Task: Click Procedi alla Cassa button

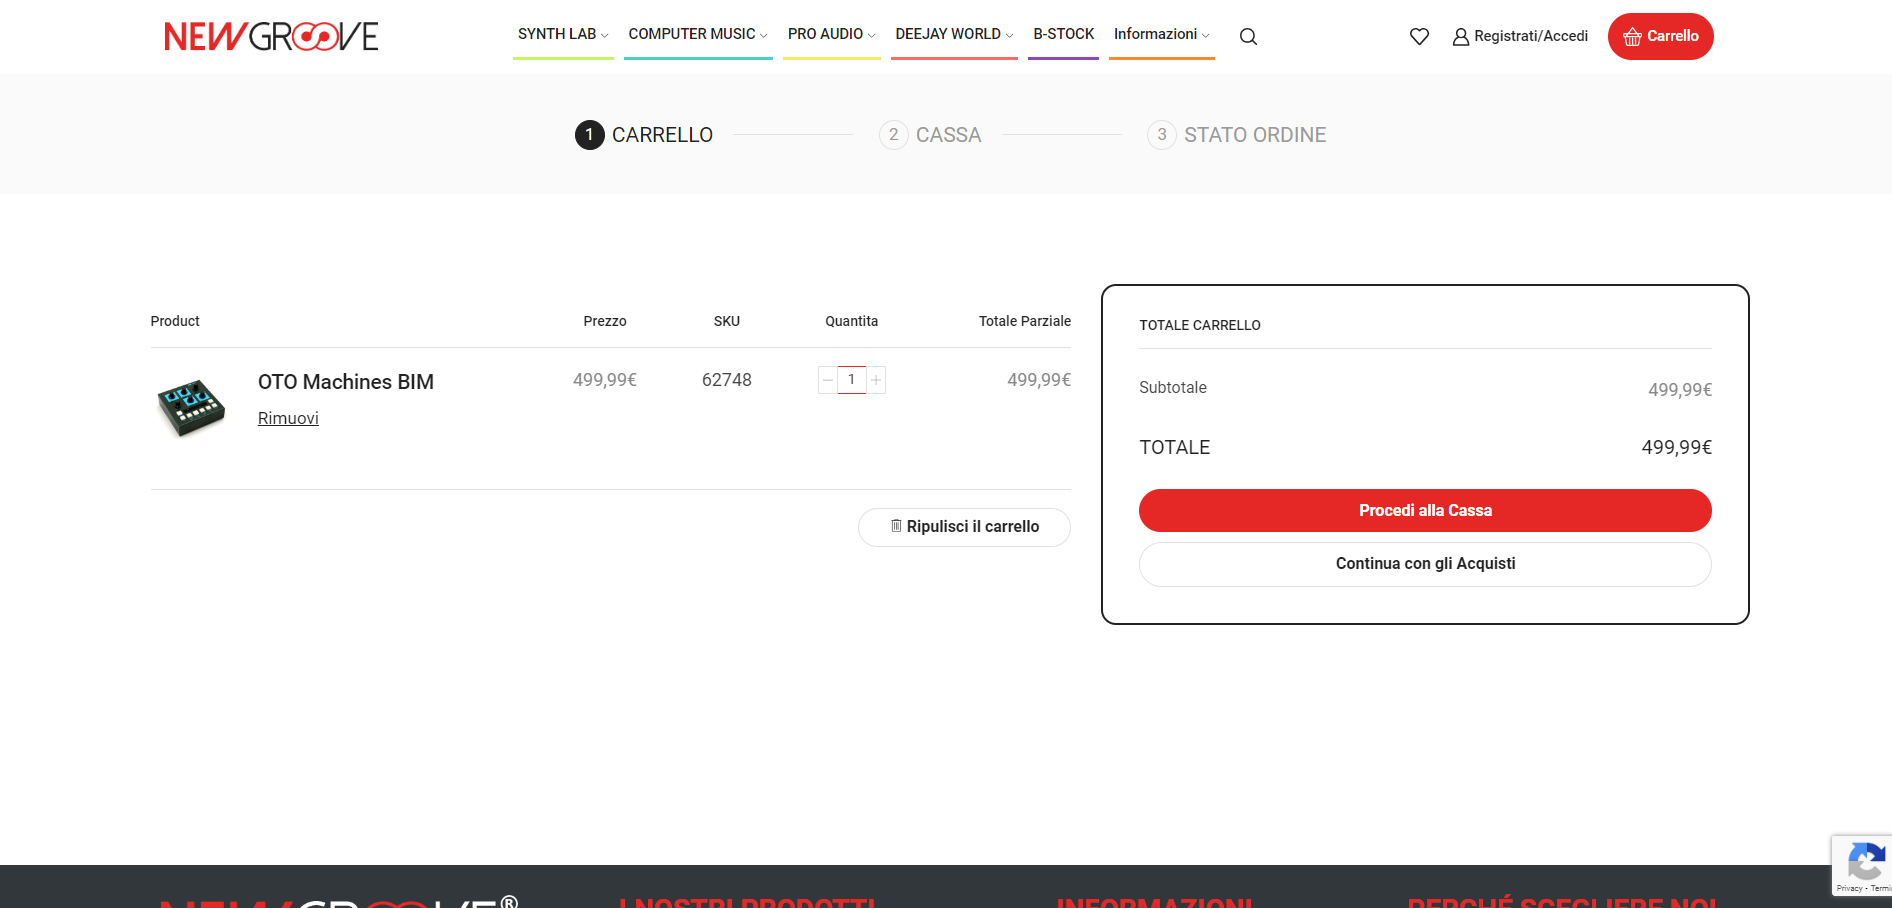Action: coord(1425,510)
